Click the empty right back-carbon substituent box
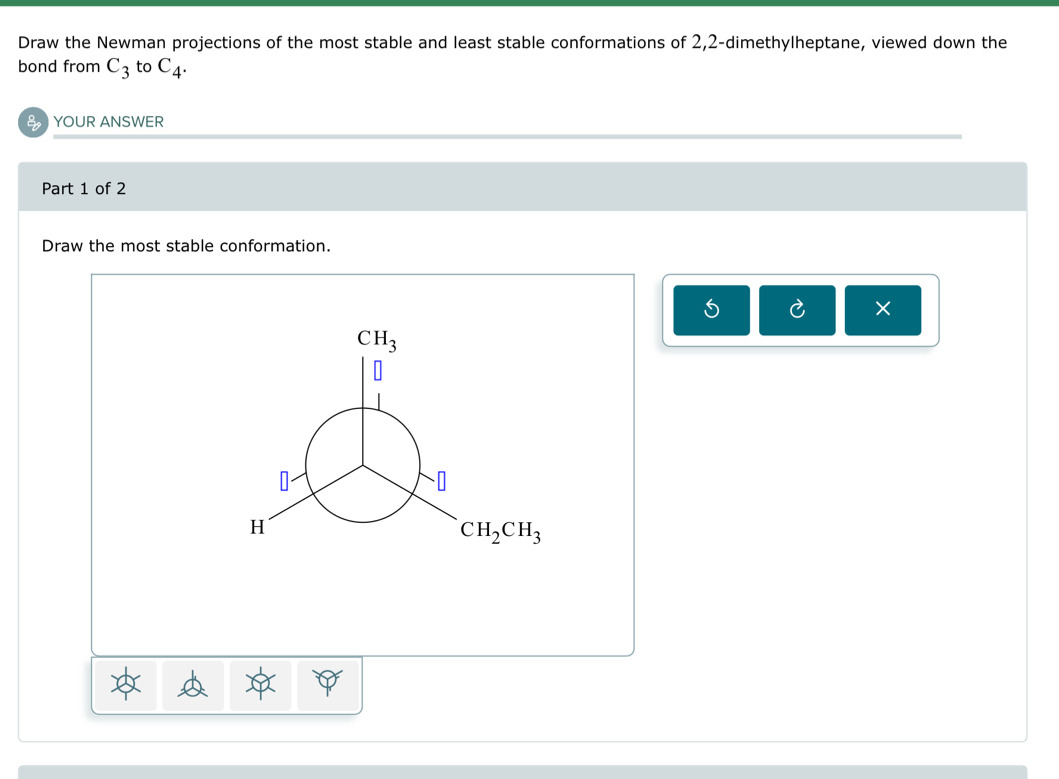This screenshot has width=1059, height=779. point(442,481)
